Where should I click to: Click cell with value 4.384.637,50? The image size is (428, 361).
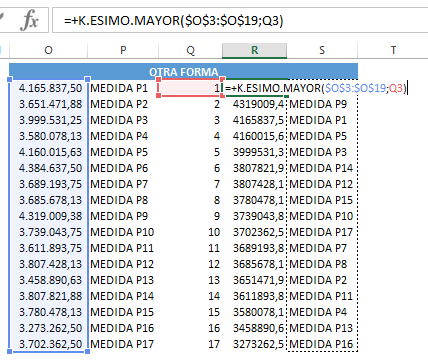coord(50,168)
